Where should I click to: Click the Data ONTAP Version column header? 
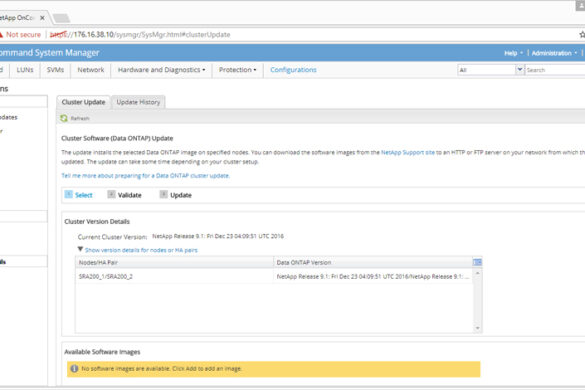pyautogui.click(x=373, y=262)
